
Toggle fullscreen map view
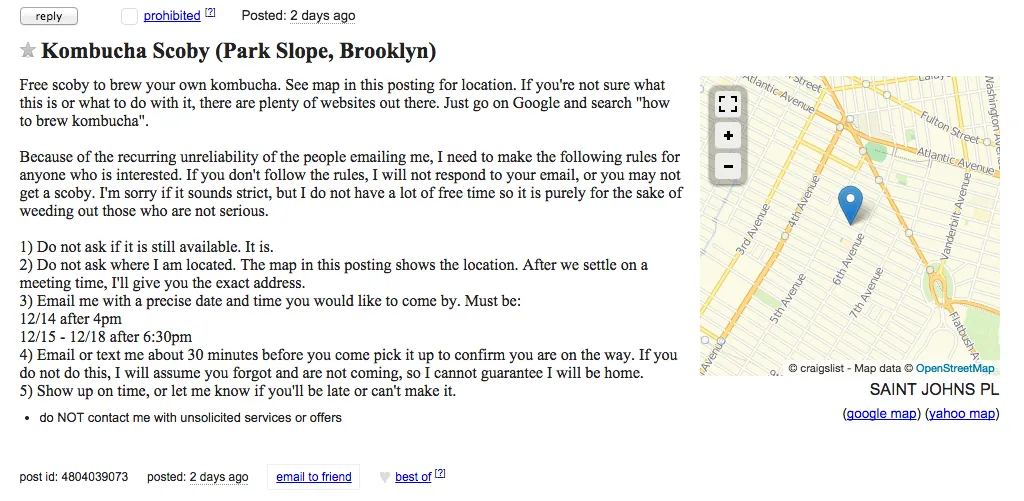(727, 104)
